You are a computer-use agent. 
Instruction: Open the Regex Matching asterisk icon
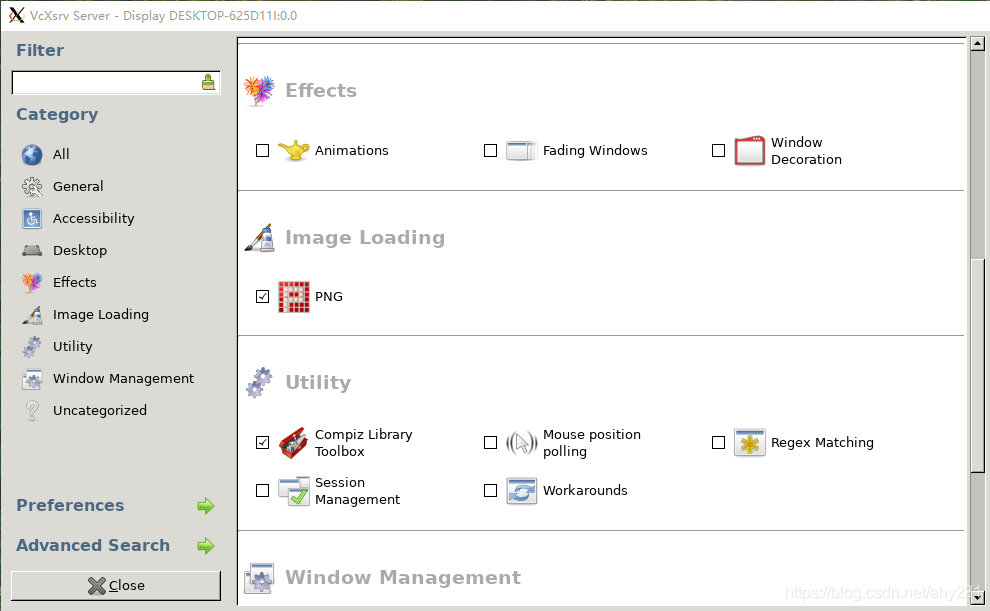[x=749, y=442]
